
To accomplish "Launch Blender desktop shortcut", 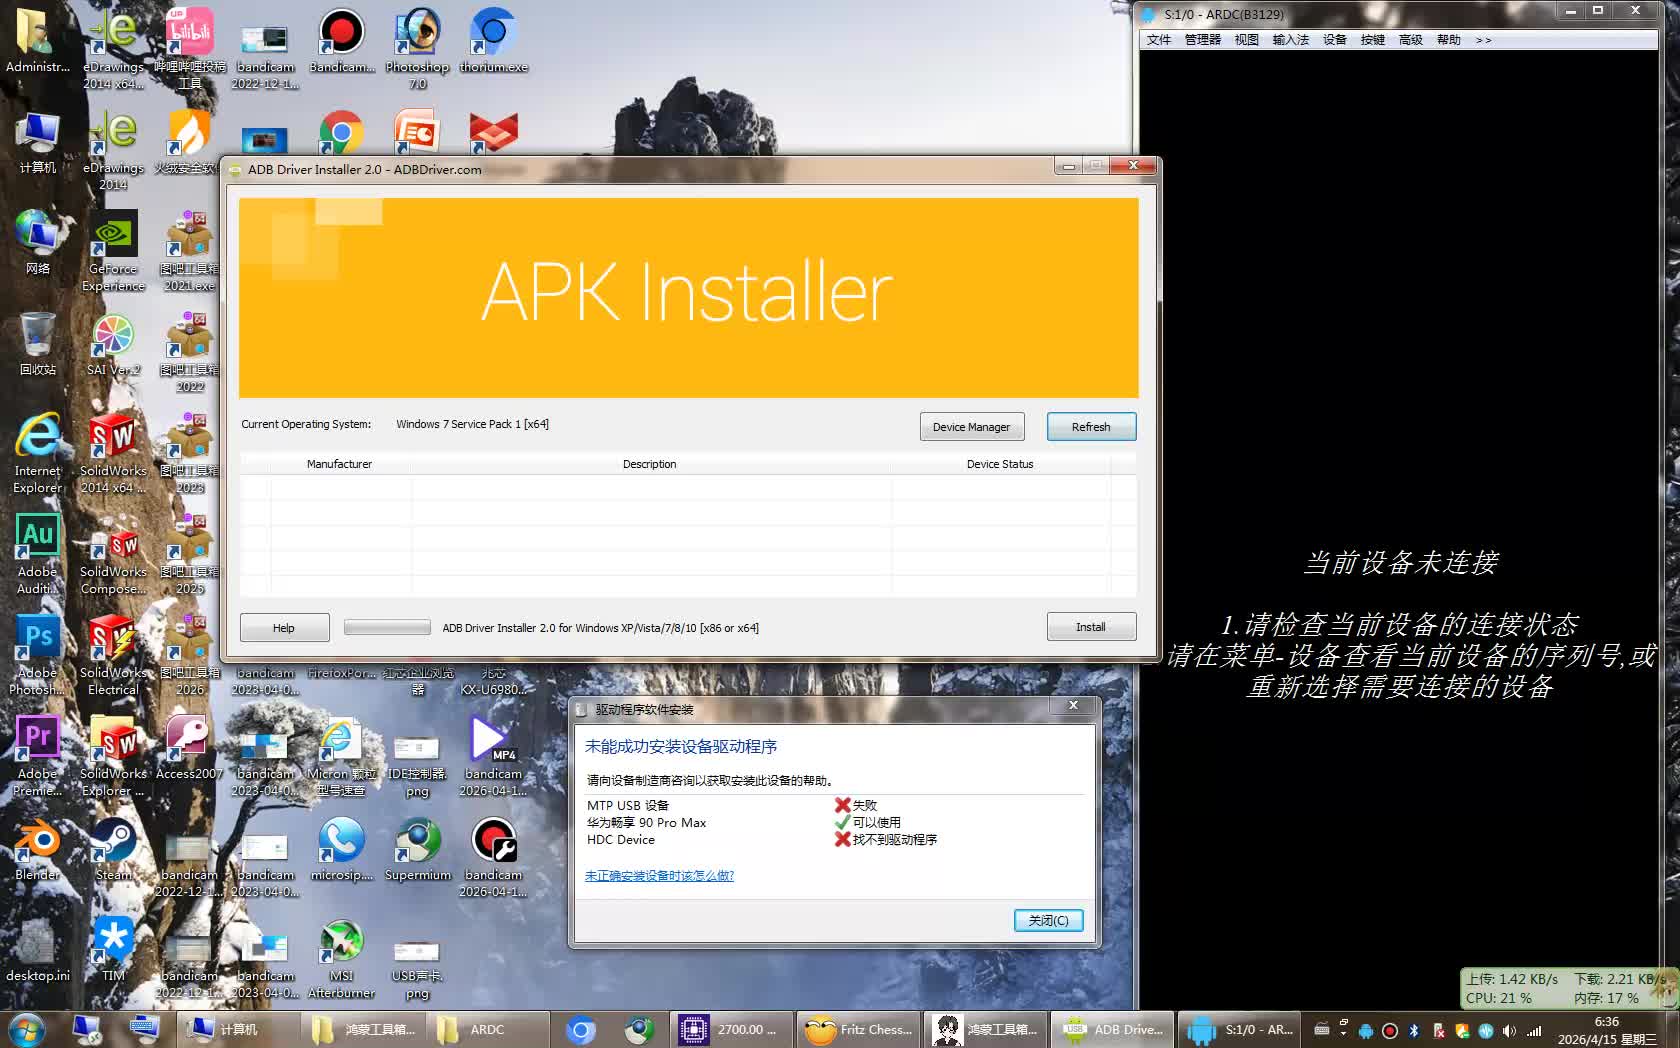I will click(x=37, y=849).
